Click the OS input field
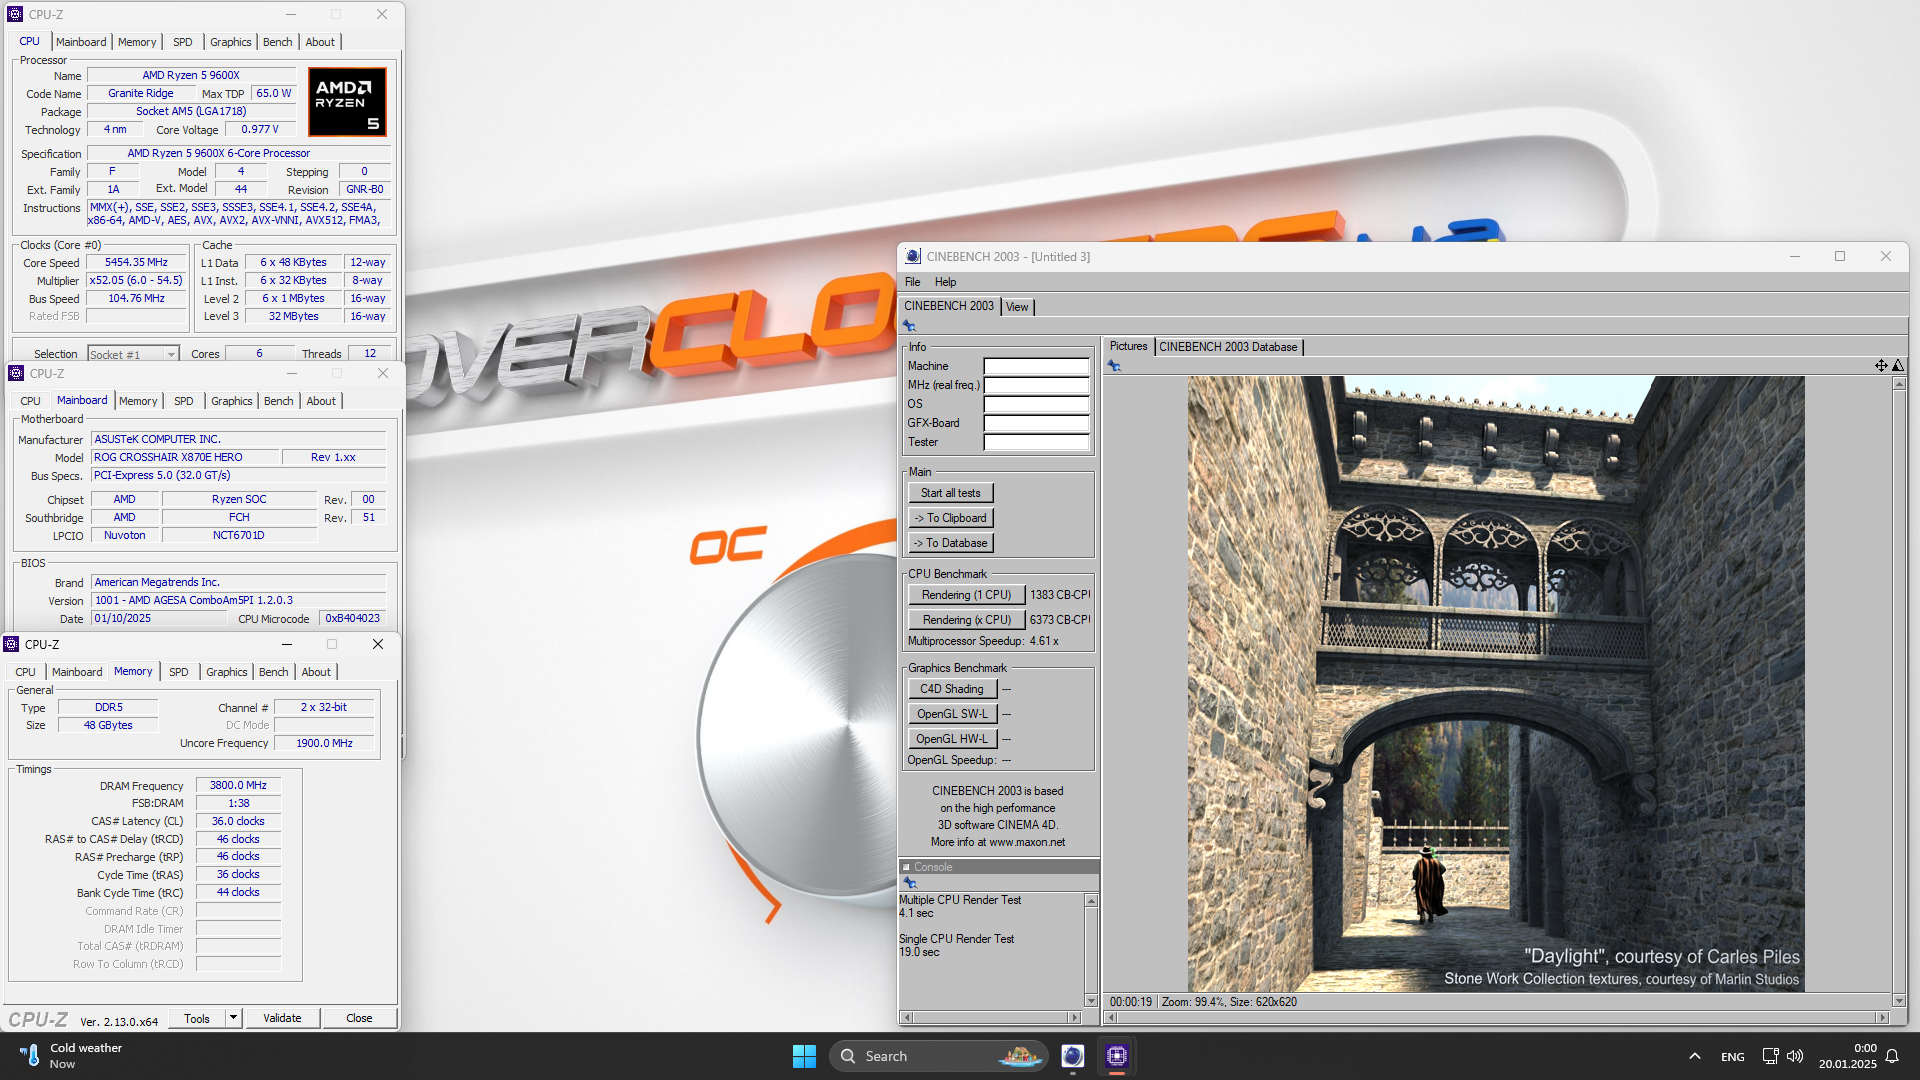The height and width of the screenshot is (1080, 1920). (x=1036, y=404)
